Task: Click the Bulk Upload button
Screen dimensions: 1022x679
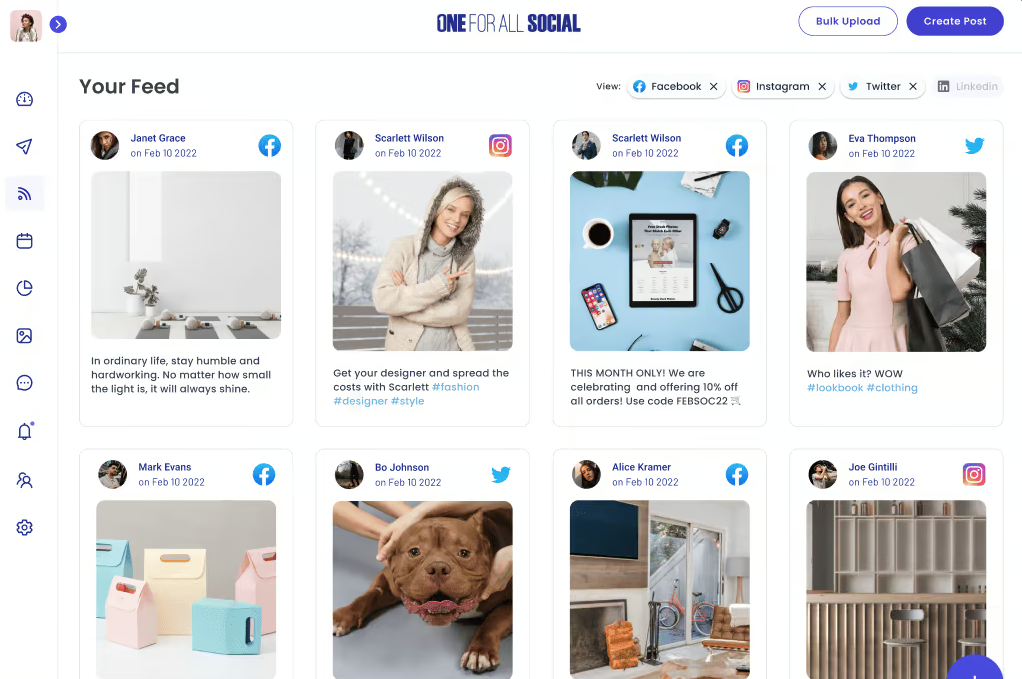Action: pos(848,21)
